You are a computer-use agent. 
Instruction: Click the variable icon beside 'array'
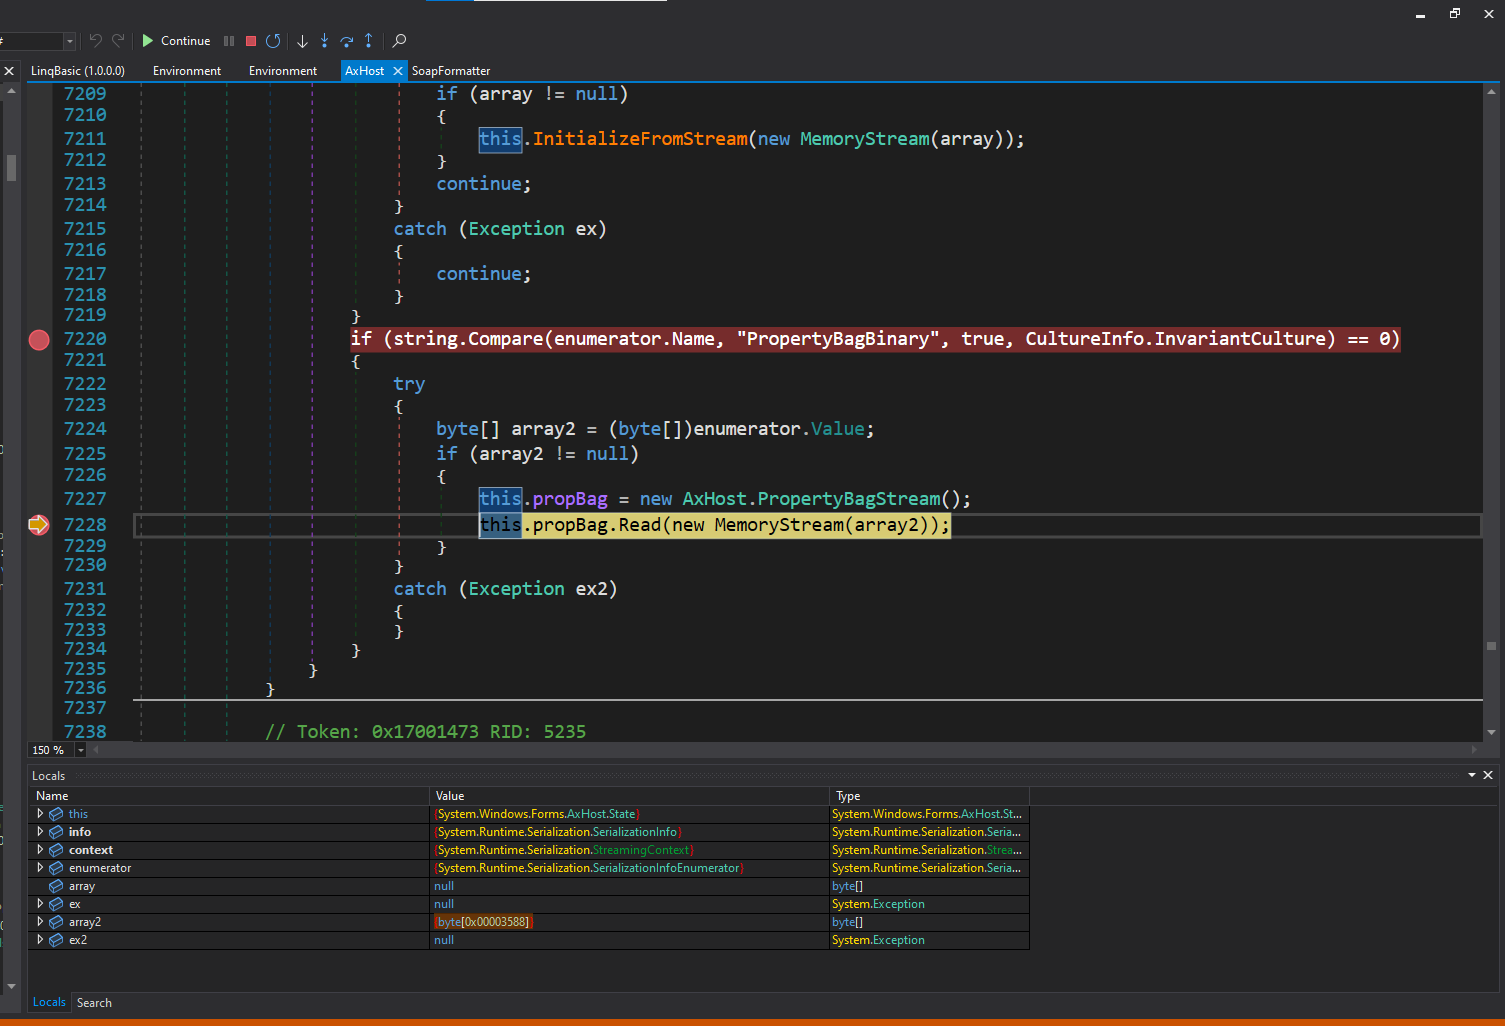[x=56, y=886]
